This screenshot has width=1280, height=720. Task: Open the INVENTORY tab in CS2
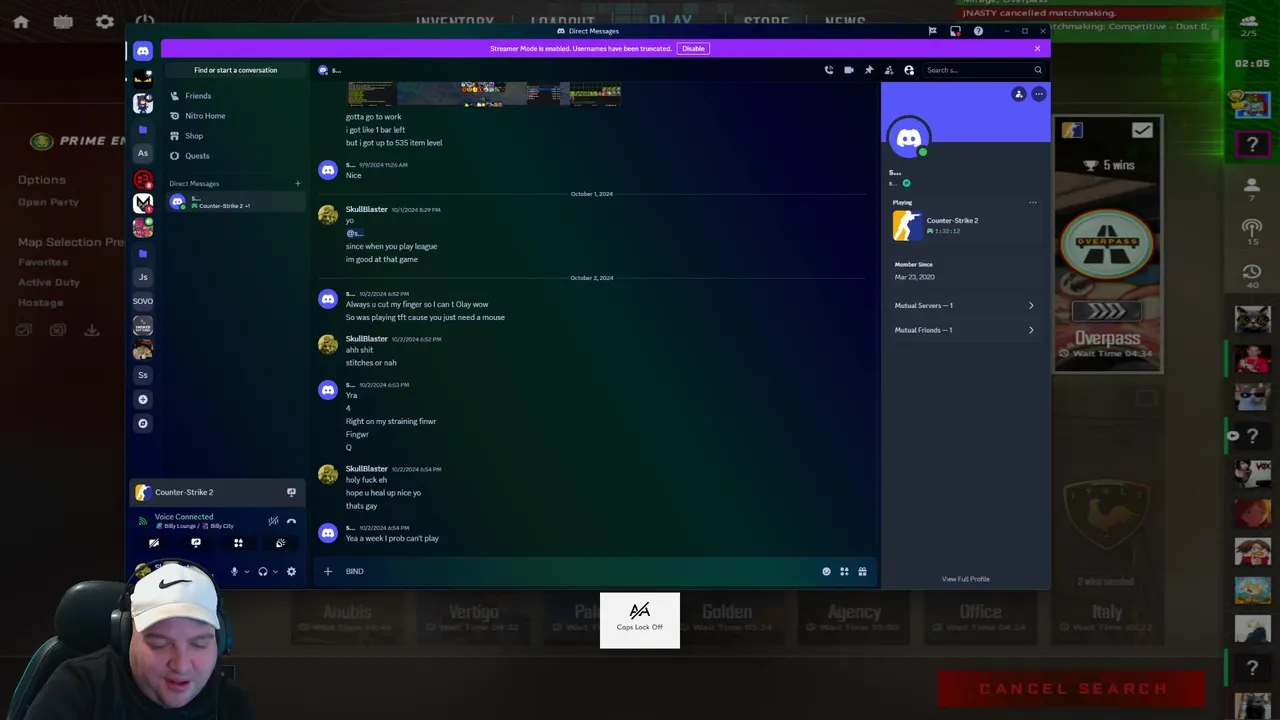[455, 21]
